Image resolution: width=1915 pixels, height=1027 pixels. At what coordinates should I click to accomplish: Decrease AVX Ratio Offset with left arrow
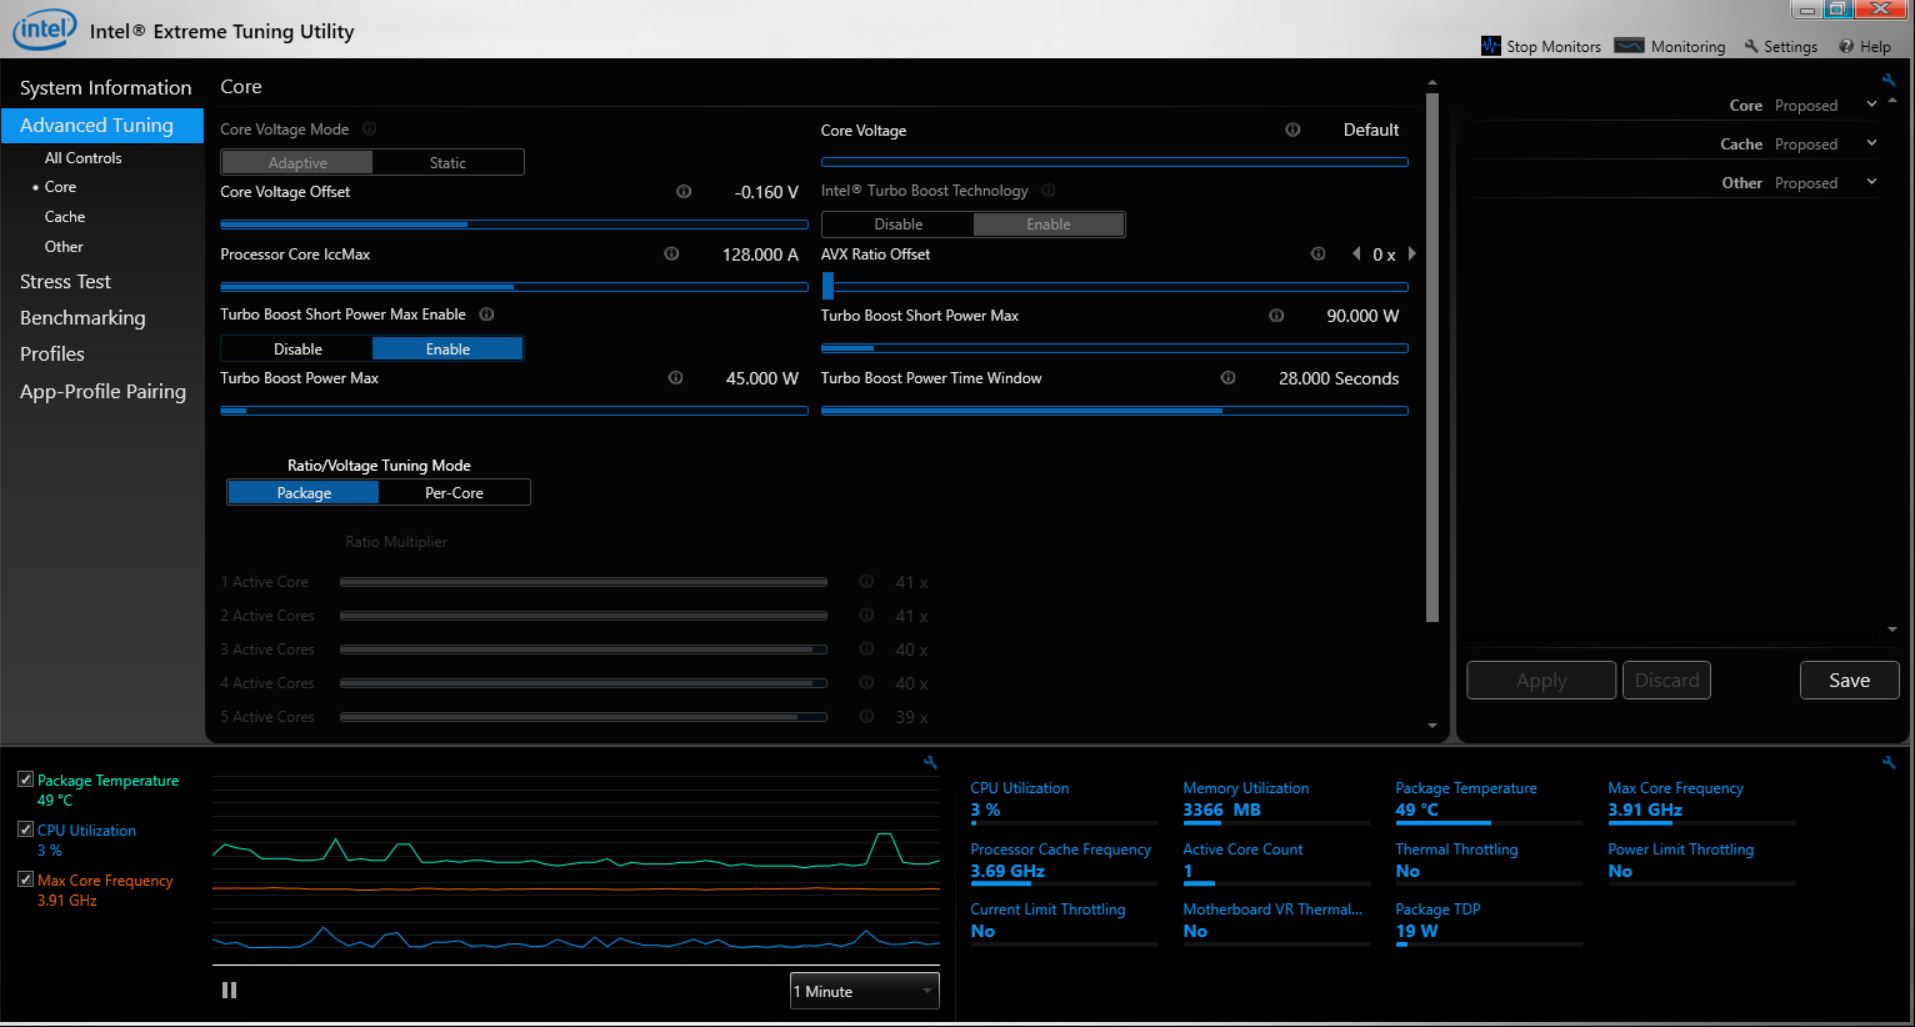click(1356, 254)
